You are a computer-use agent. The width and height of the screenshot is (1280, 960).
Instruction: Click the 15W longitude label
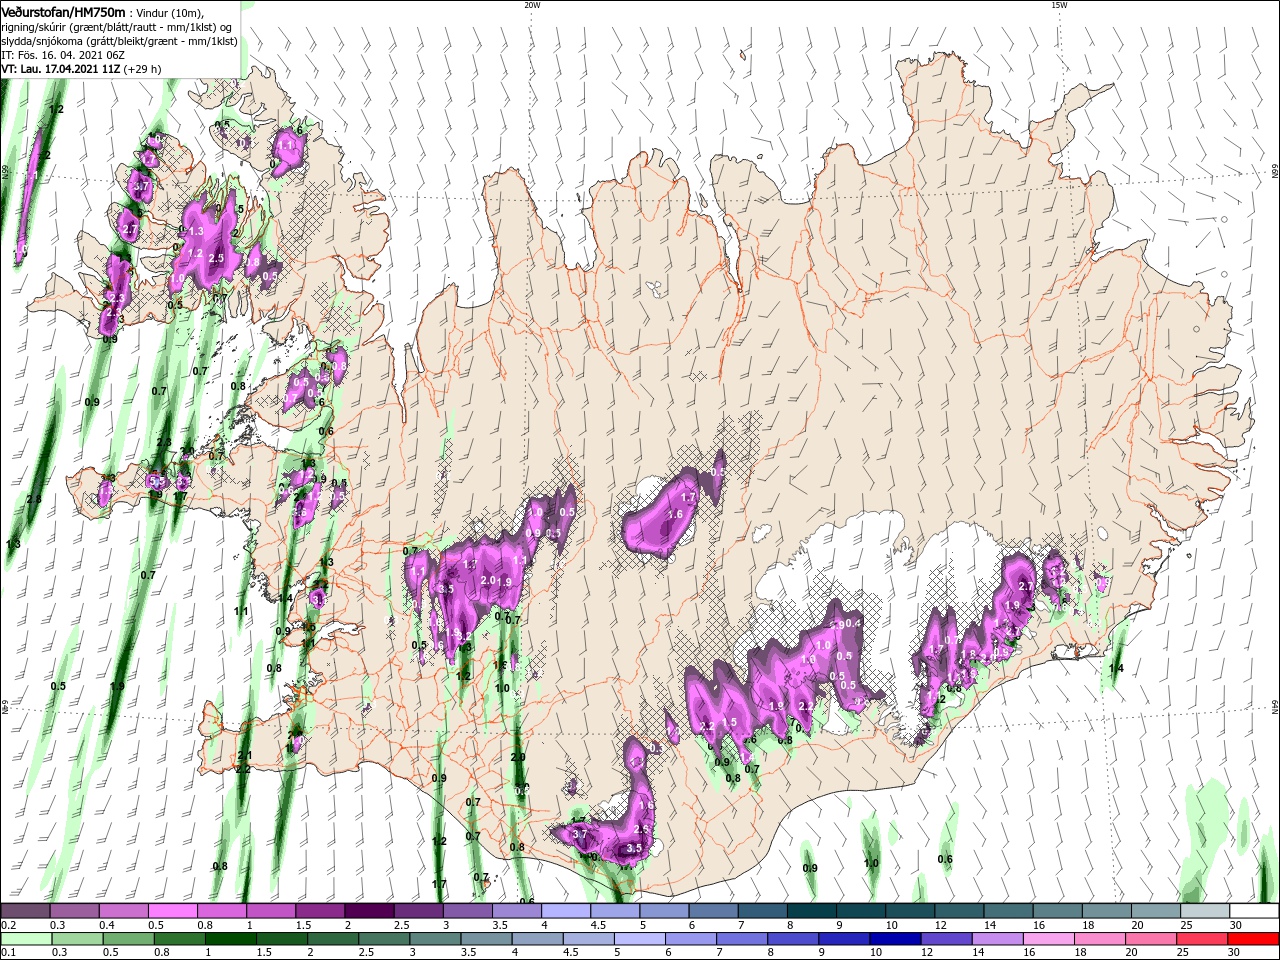tap(1059, 5)
